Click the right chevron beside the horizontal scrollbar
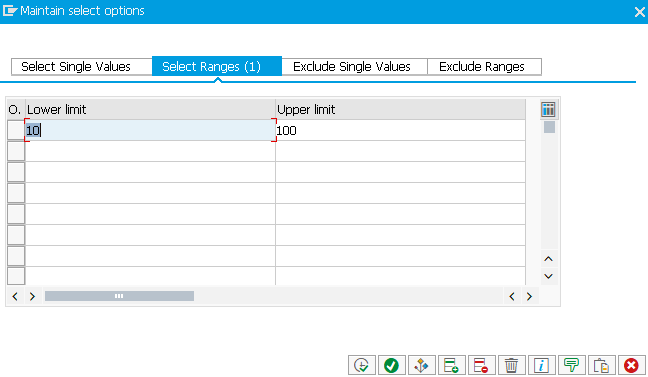Screen dimensions: 648x377 pyautogui.click(x=32, y=296)
